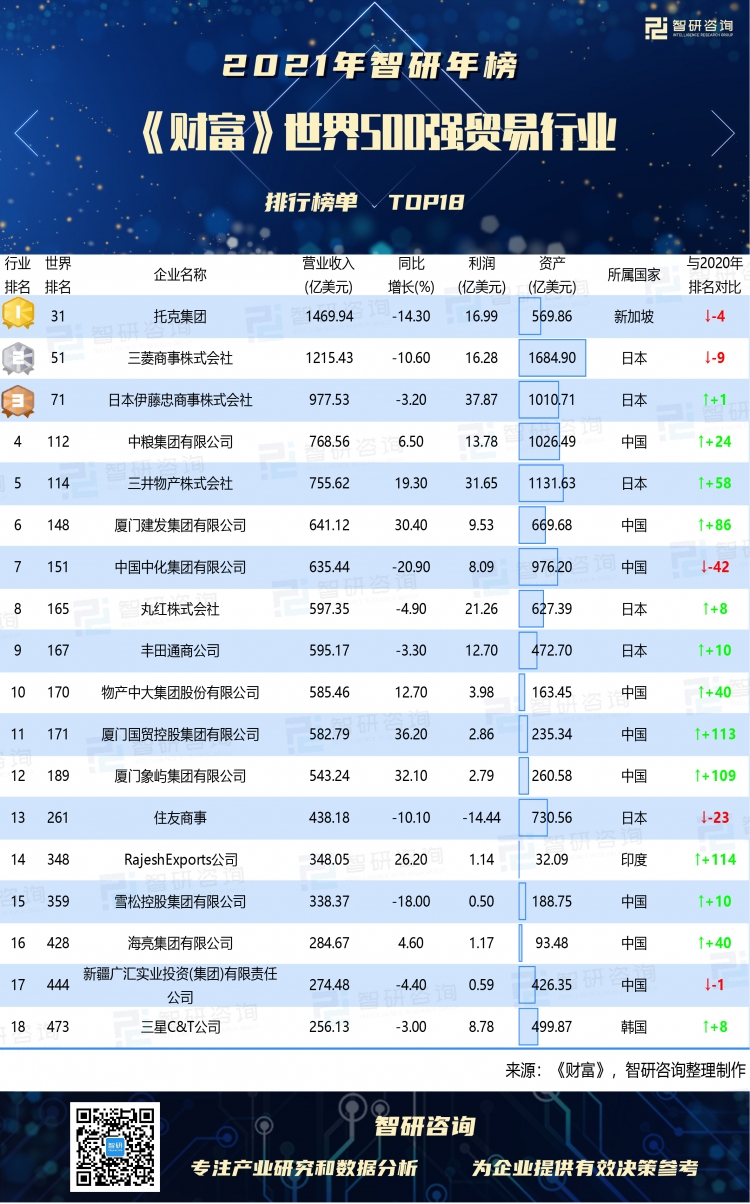
Task: Click the 与2020年排名对比 column header
Action: [715, 275]
